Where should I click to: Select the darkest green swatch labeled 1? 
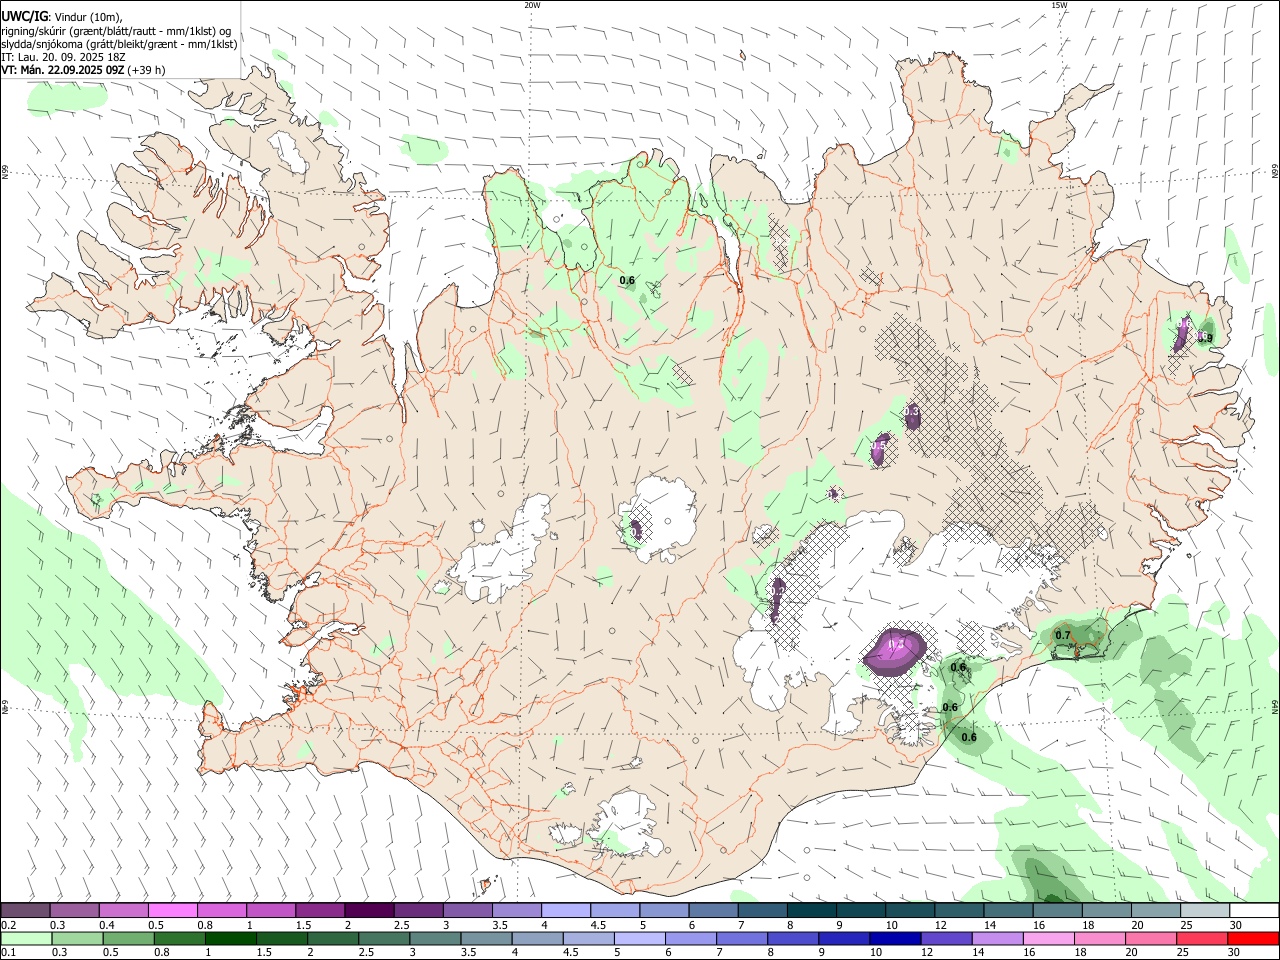click(x=230, y=938)
